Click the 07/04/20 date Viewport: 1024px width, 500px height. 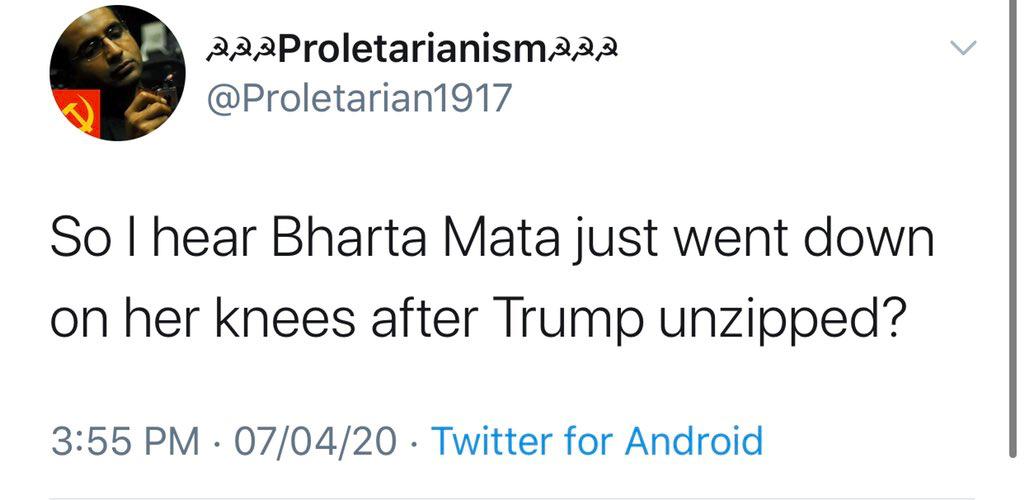click(315, 440)
